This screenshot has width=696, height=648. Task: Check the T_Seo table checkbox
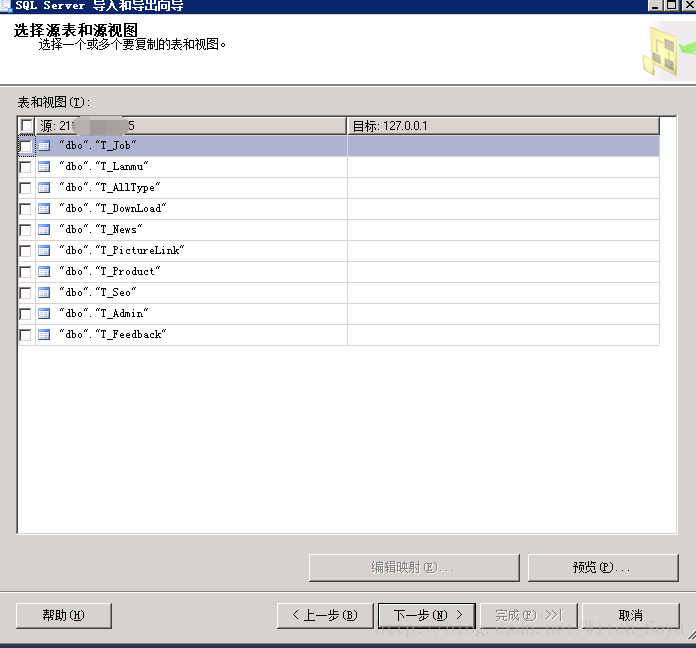pos(25,293)
